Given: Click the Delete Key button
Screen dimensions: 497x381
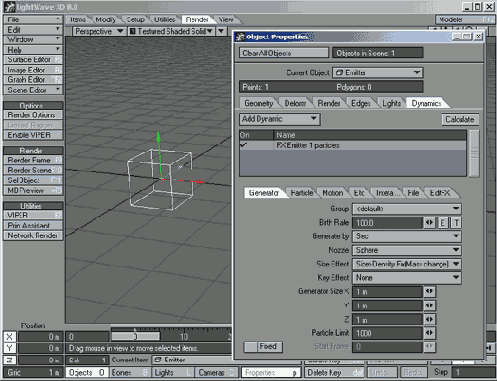Looking at the screenshot, I should coord(334,372).
